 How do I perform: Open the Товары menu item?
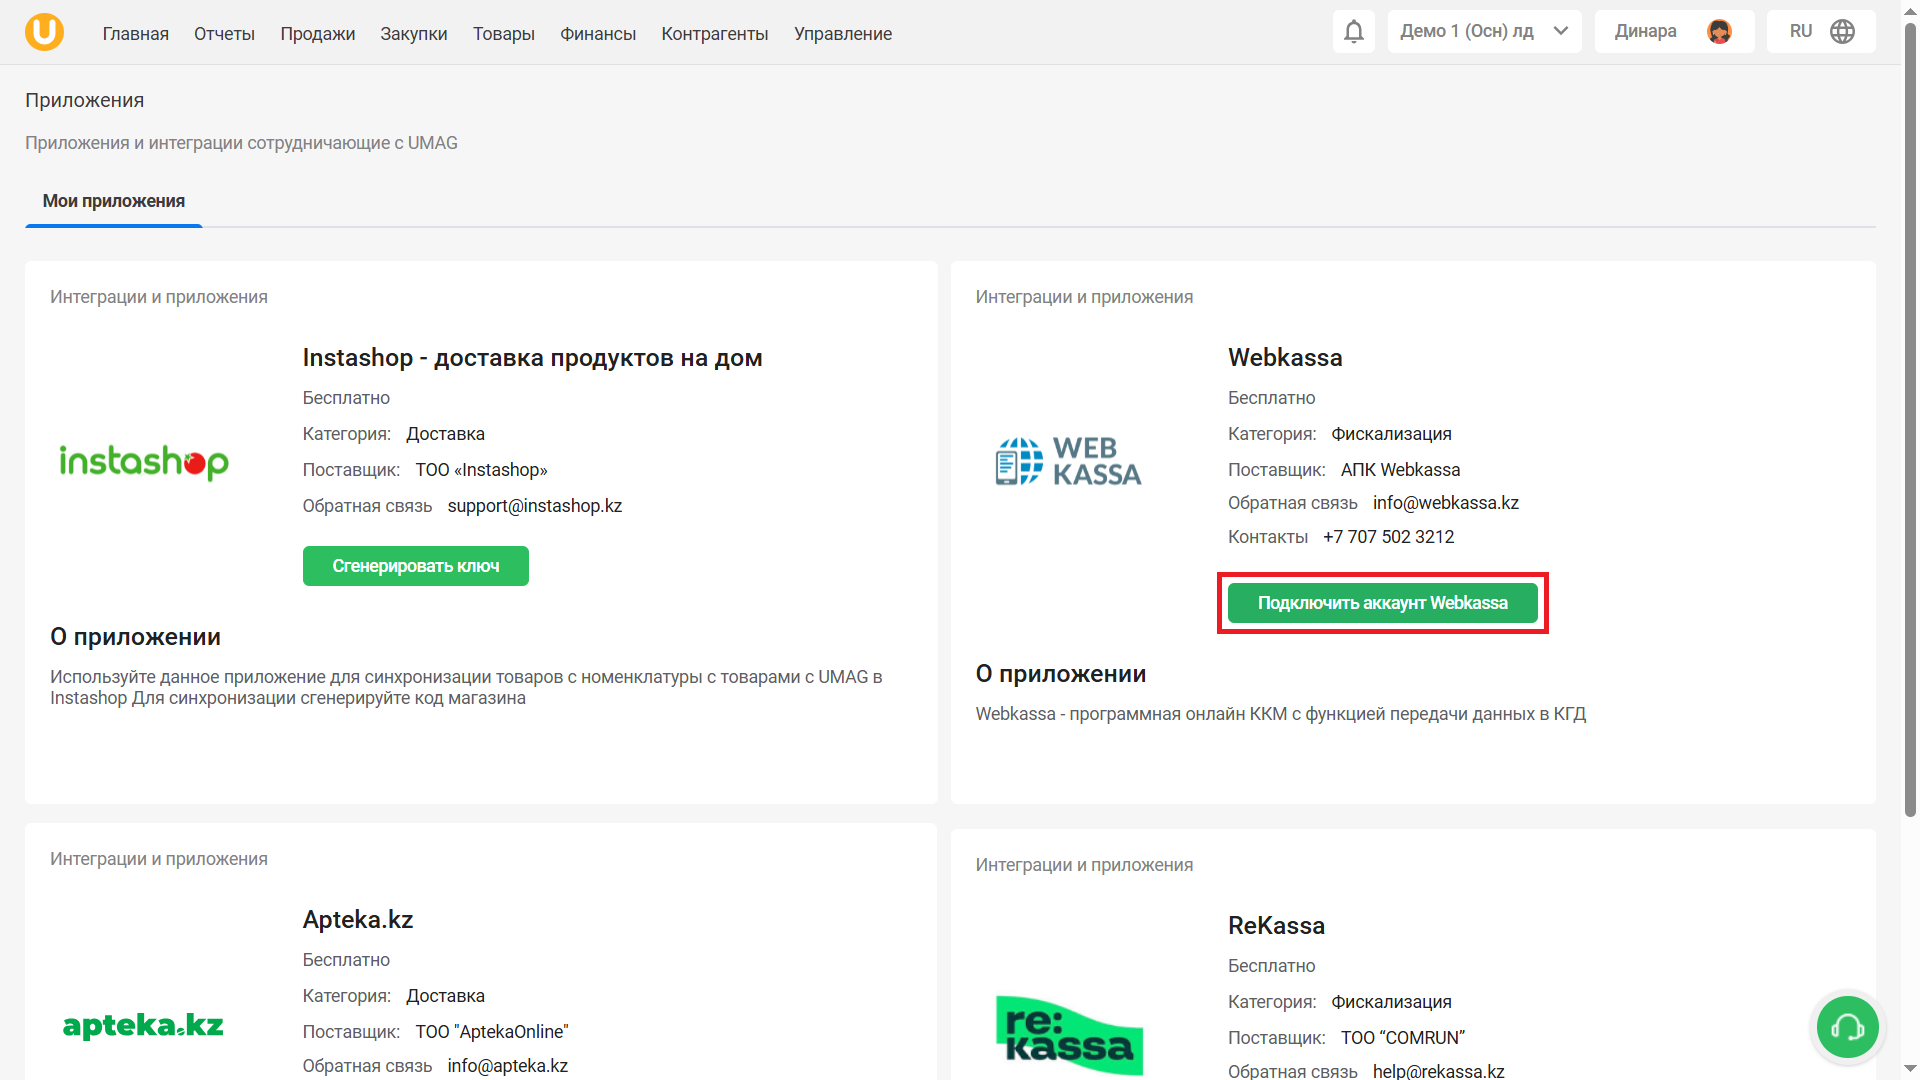pos(503,34)
